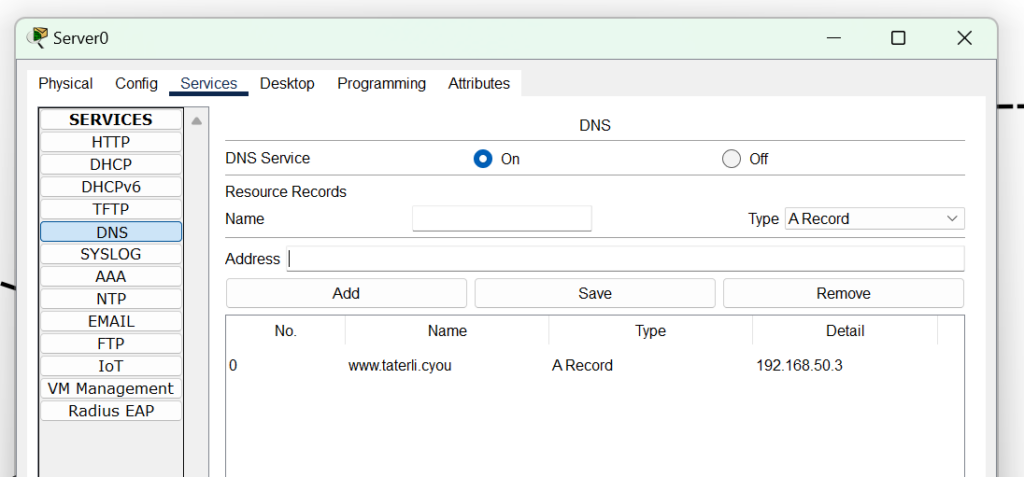Turn DNS Service Off
The width and height of the screenshot is (1024, 477).
(731, 159)
